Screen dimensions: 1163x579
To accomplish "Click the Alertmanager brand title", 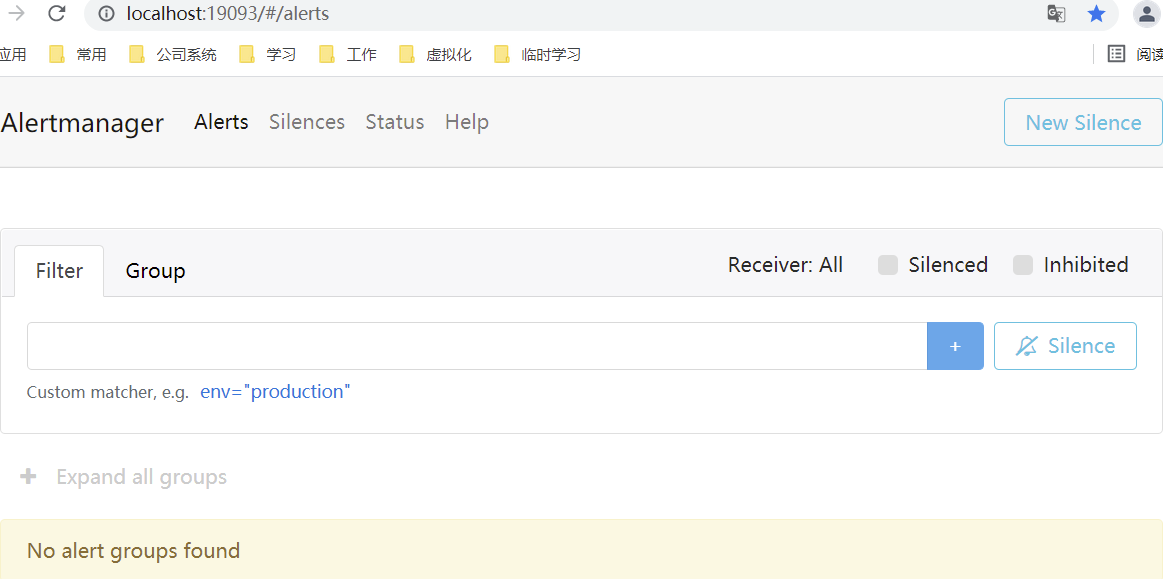I will [82, 123].
